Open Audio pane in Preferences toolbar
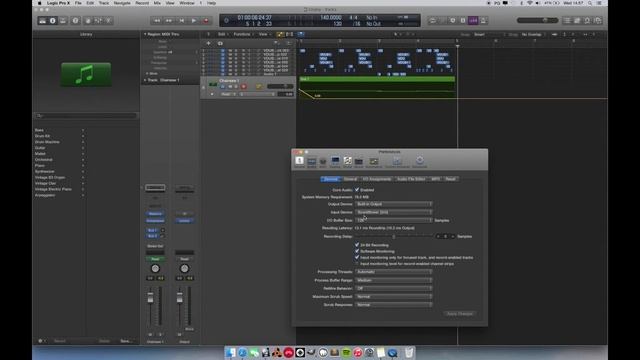Screen dimensions: 640x360 (x=311, y=162)
